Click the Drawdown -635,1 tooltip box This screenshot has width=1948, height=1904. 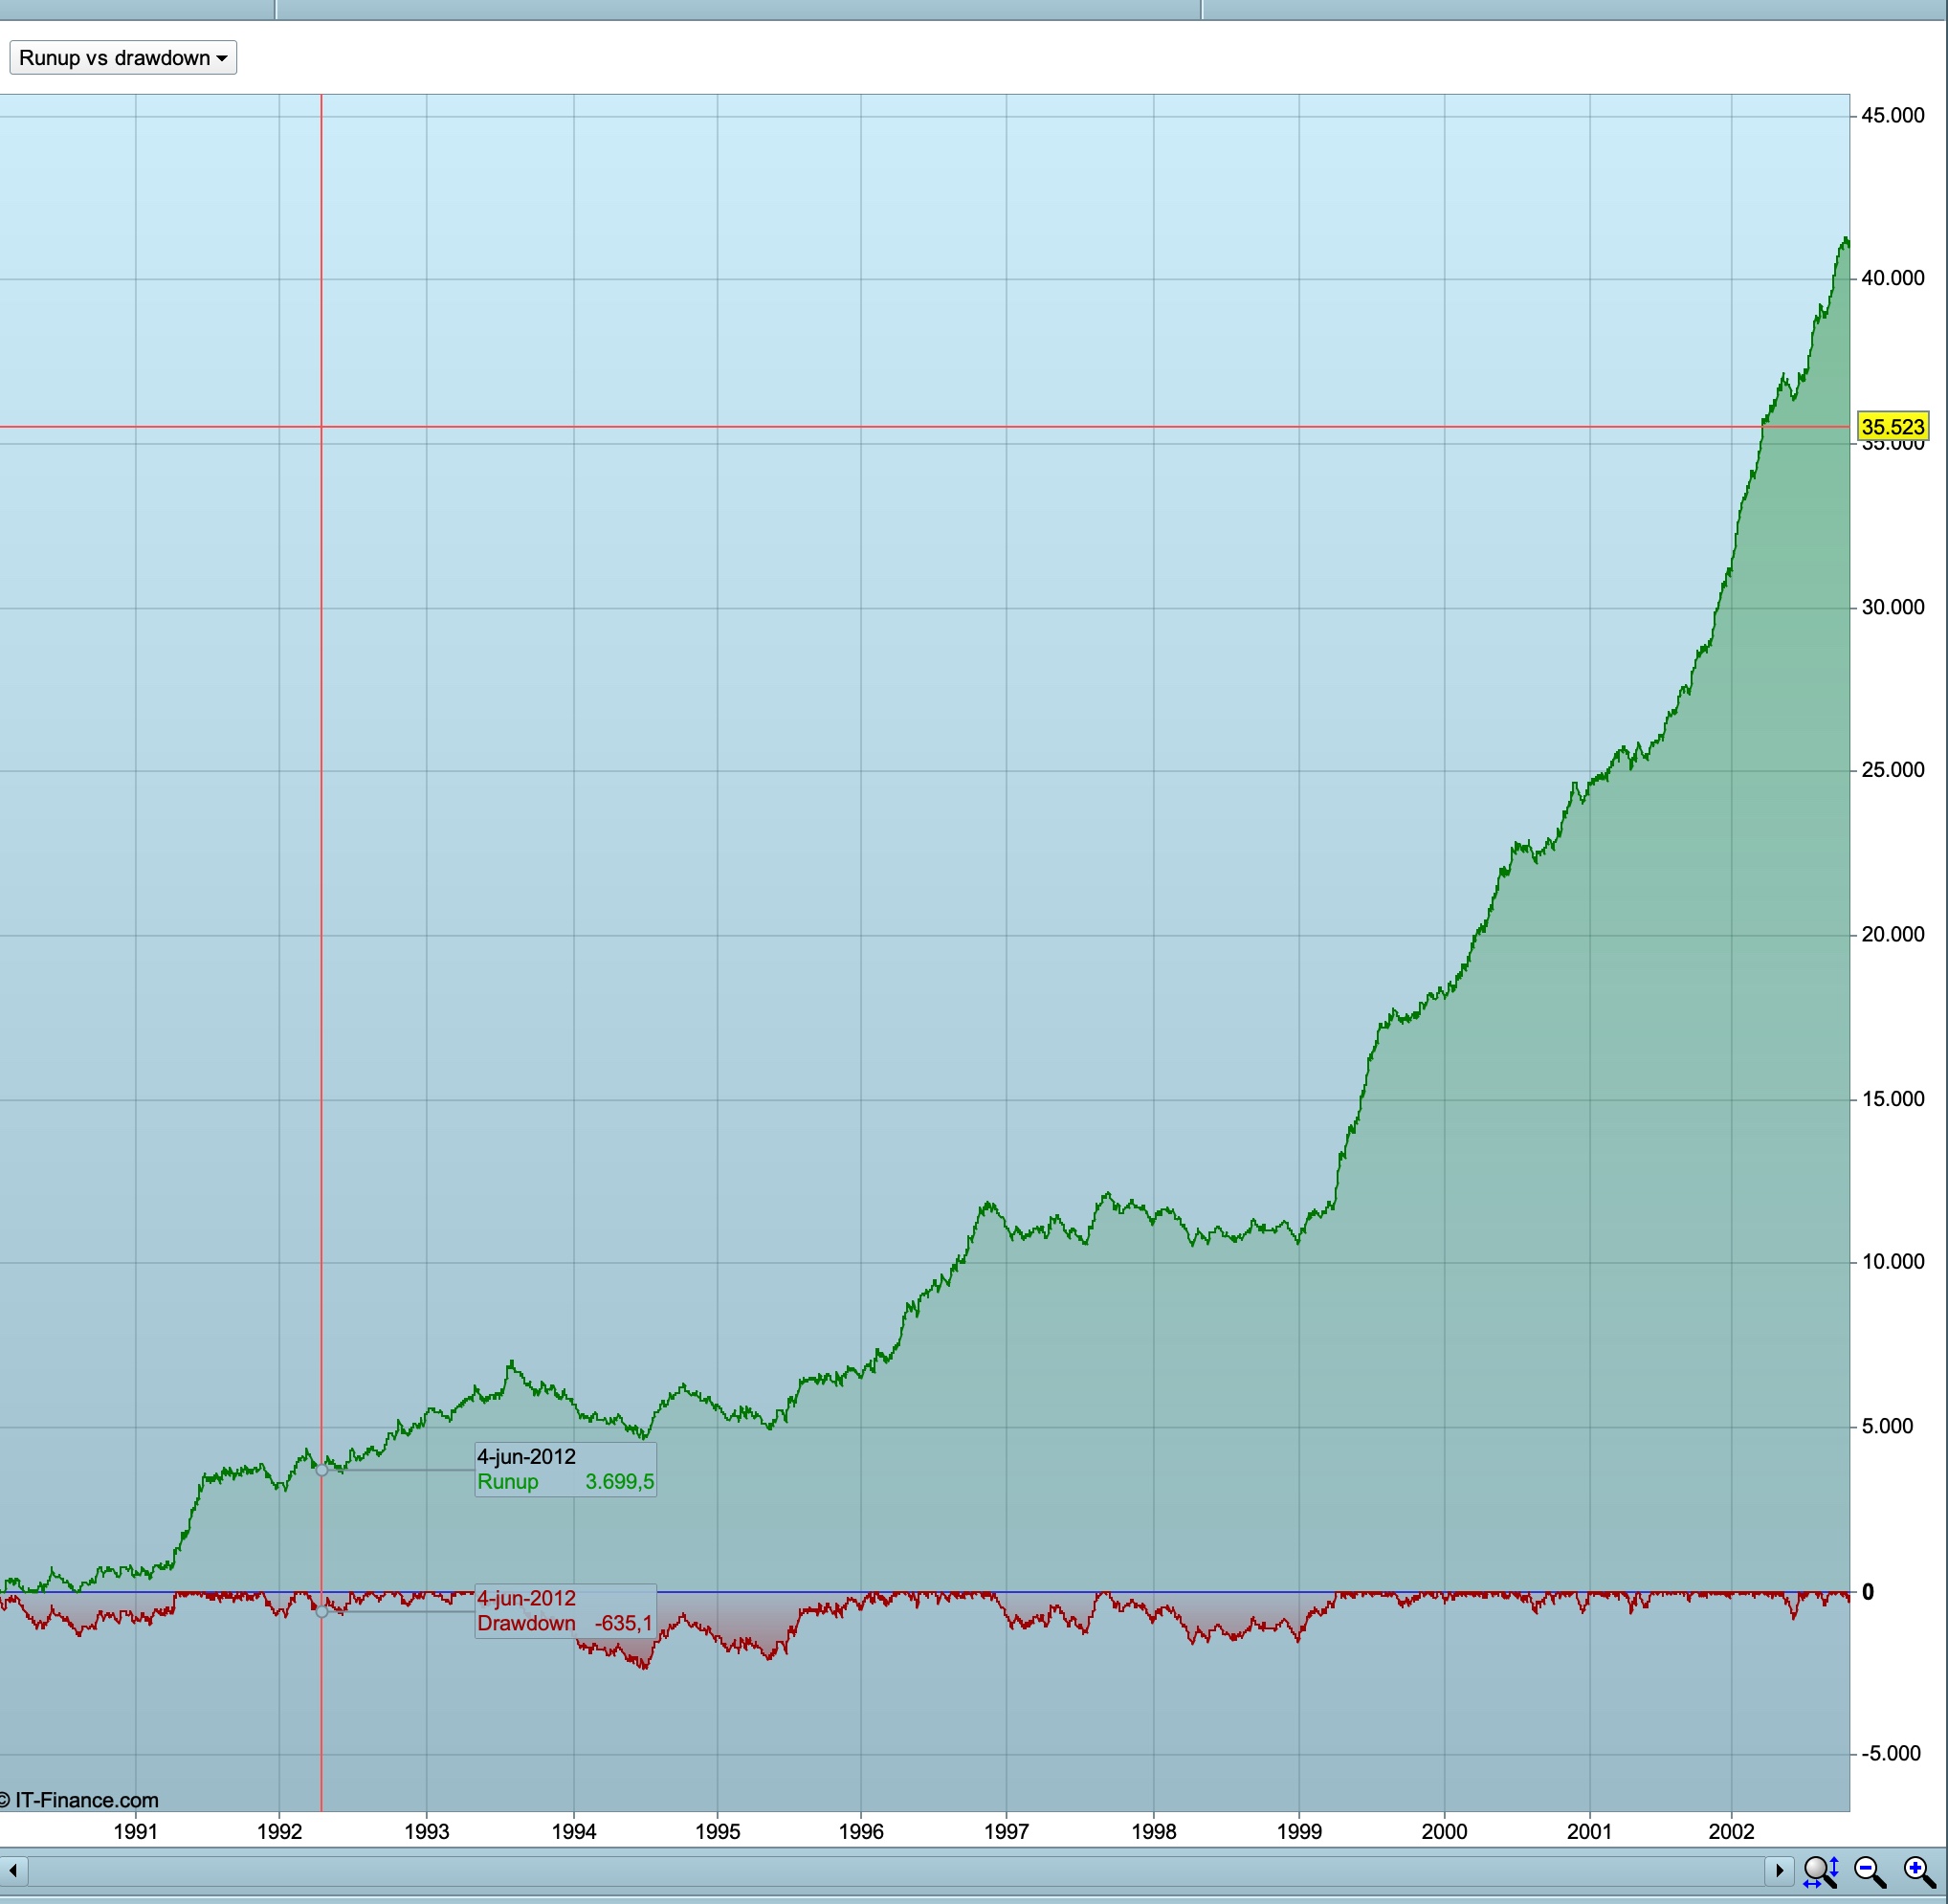pyautogui.click(x=565, y=1611)
